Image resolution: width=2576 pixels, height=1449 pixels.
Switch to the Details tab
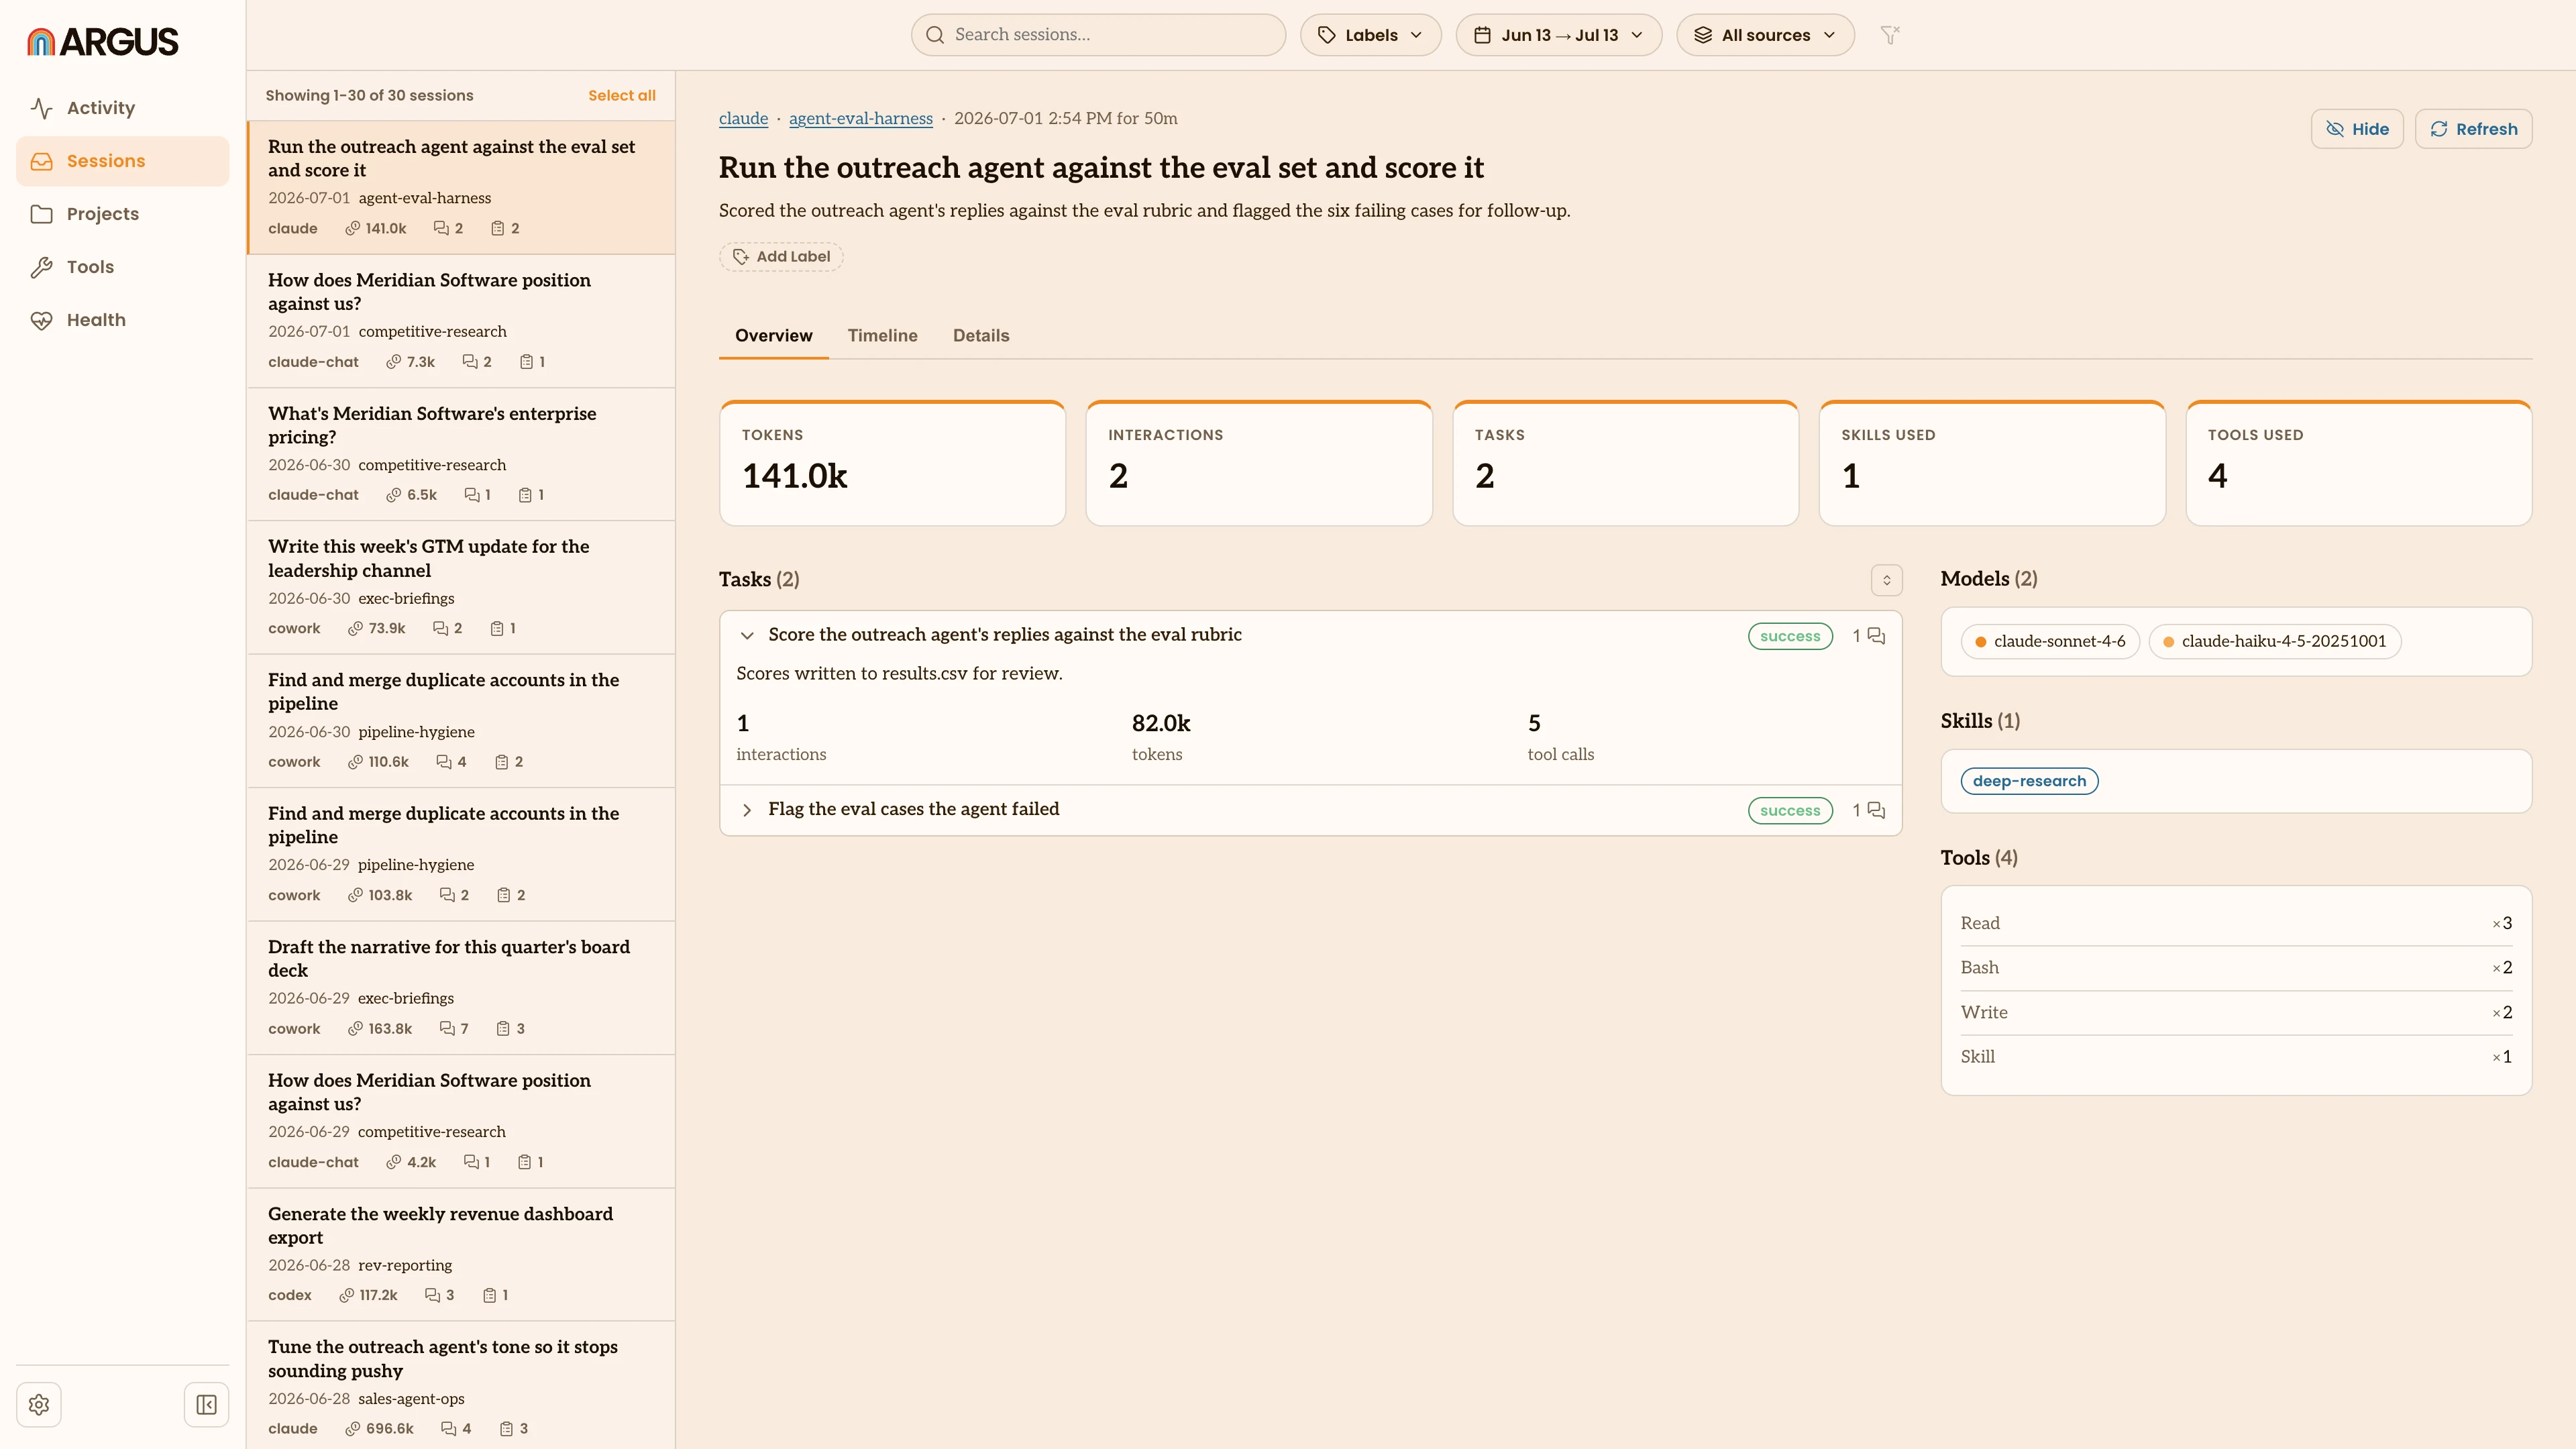pyautogui.click(x=980, y=336)
